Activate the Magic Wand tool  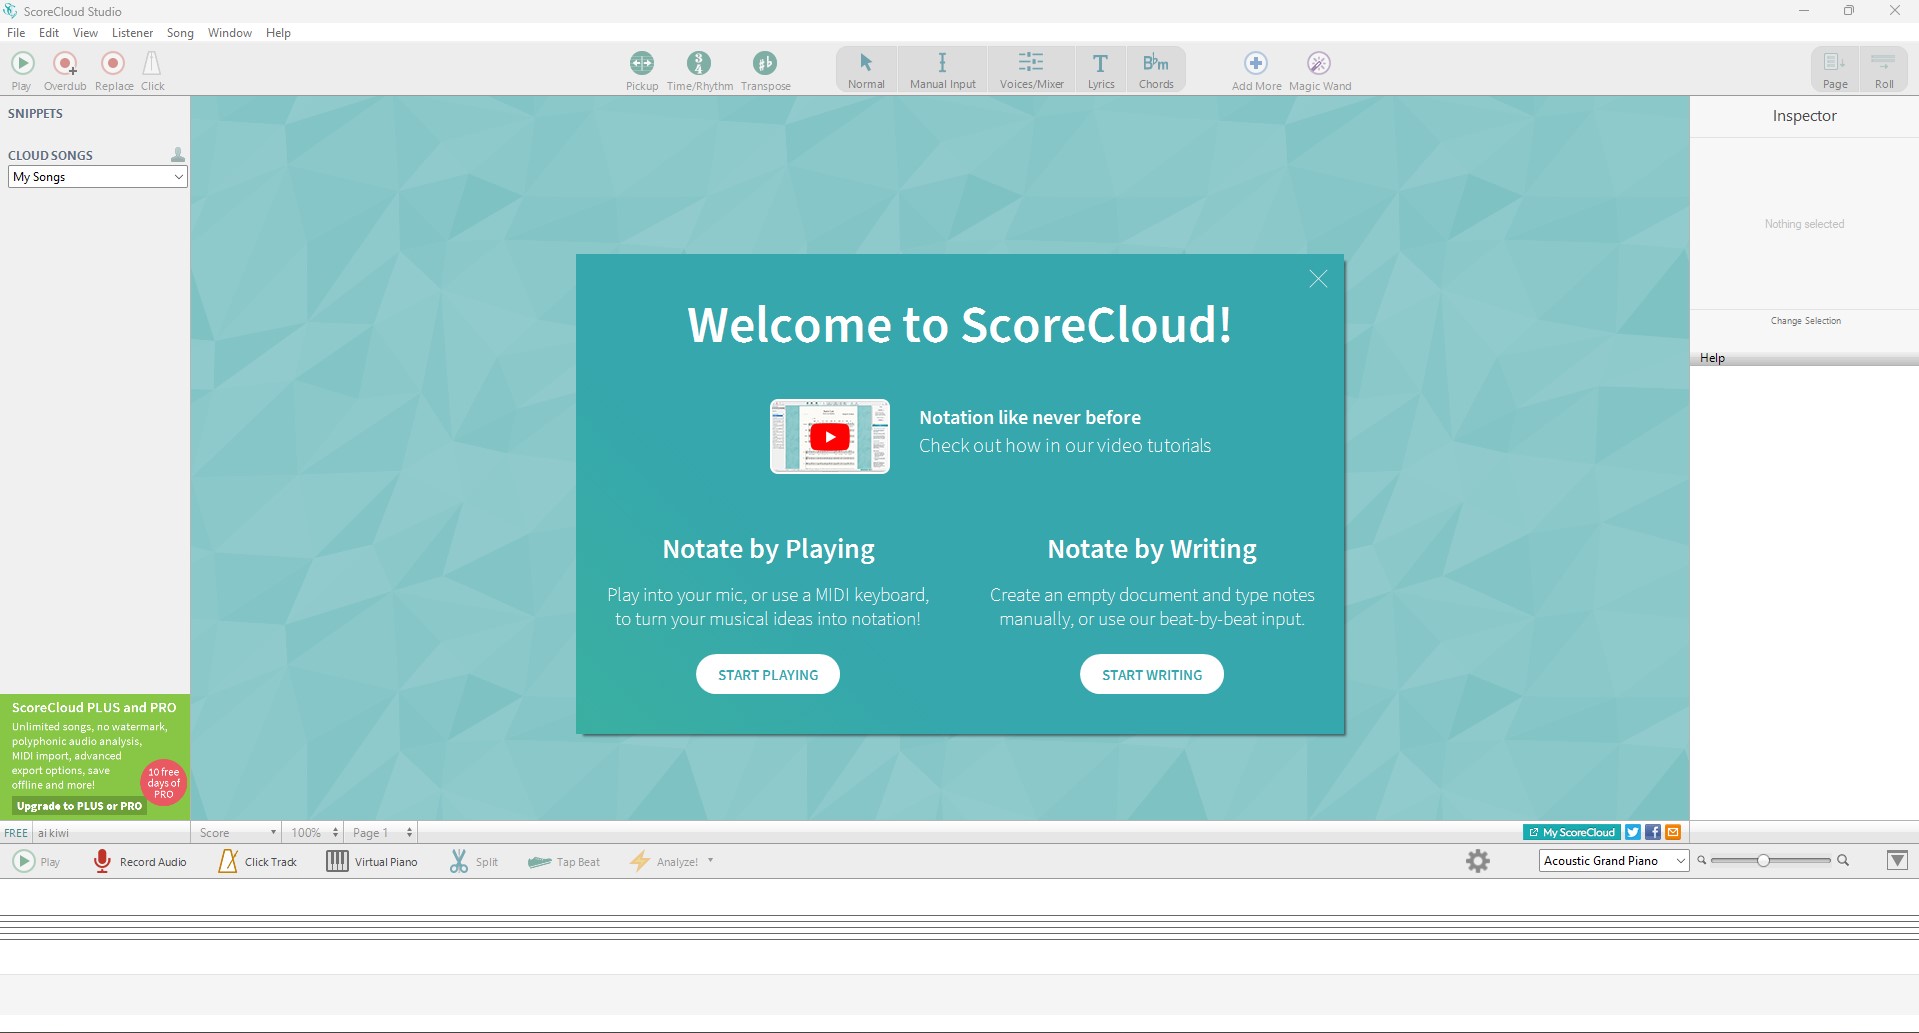click(1319, 64)
